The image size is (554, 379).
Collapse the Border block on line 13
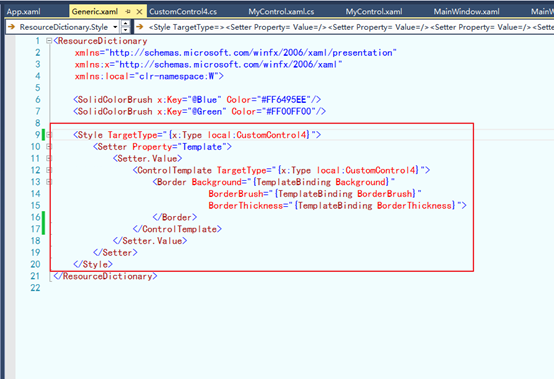pos(49,182)
